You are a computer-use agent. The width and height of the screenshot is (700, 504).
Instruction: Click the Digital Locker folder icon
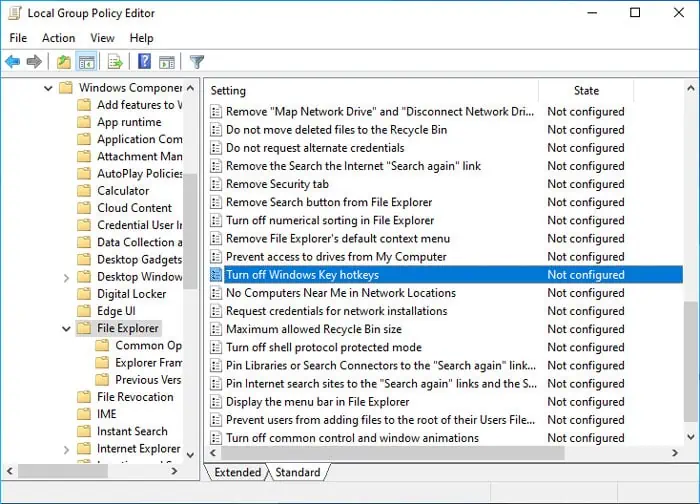tap(84, 294)
